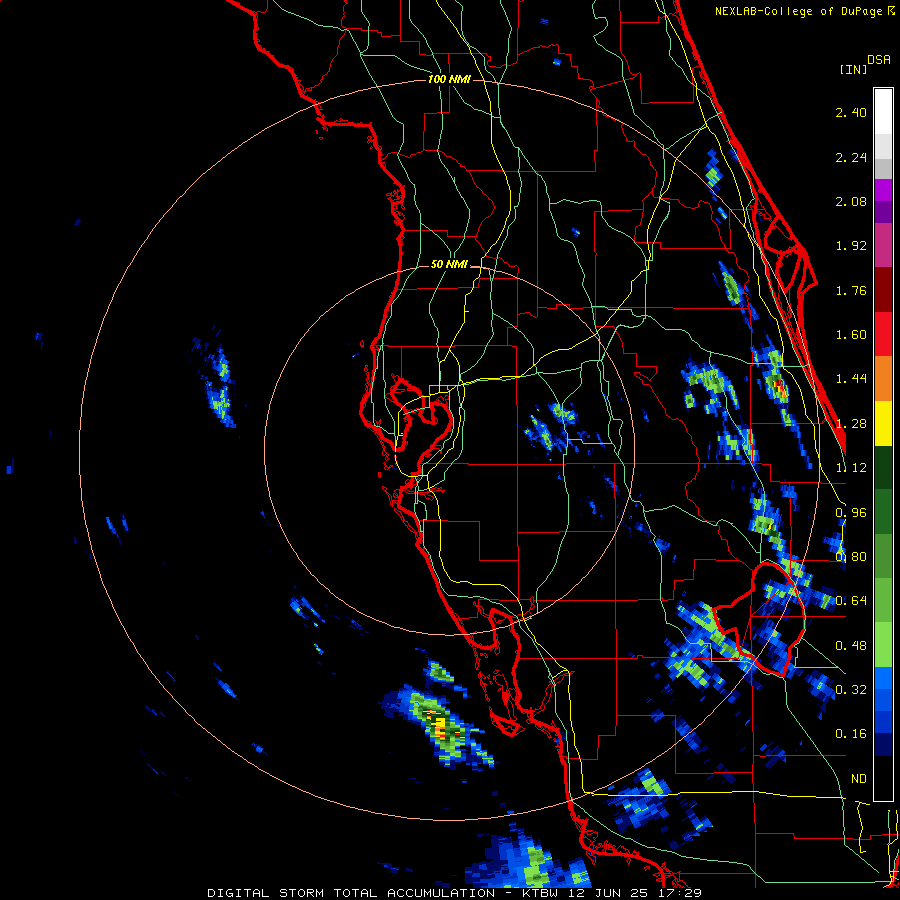The height and width of the screenshot is (900, 900).
Task: Click the 2.24 legend value
Action: (x=851, y=157)
